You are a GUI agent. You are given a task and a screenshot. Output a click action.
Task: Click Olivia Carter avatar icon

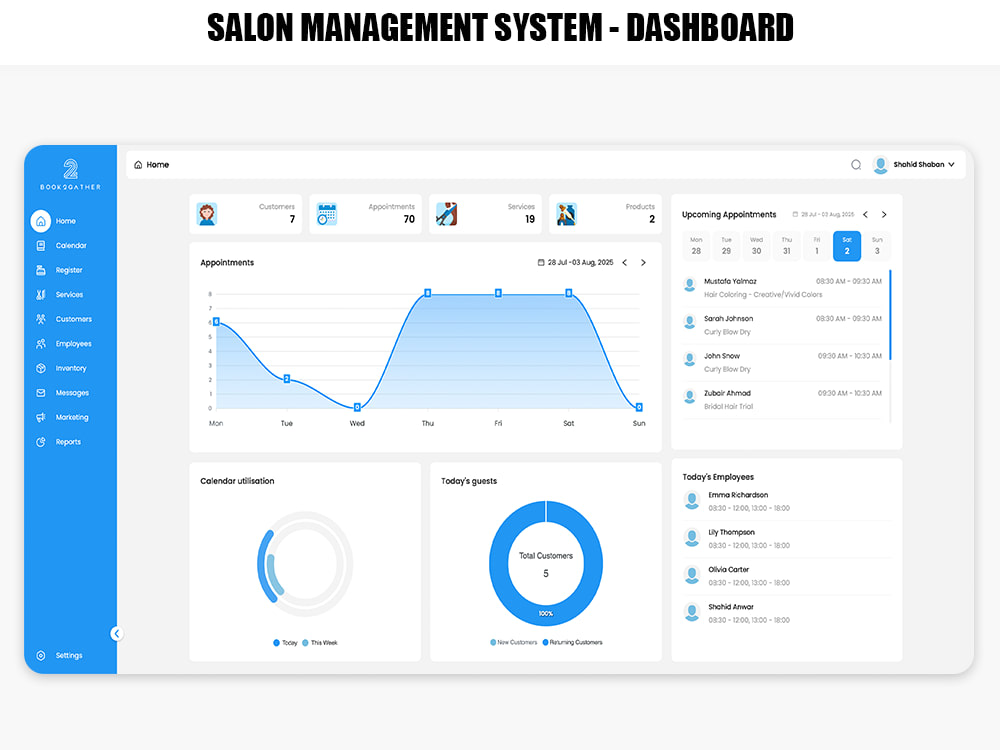(691, 575)
